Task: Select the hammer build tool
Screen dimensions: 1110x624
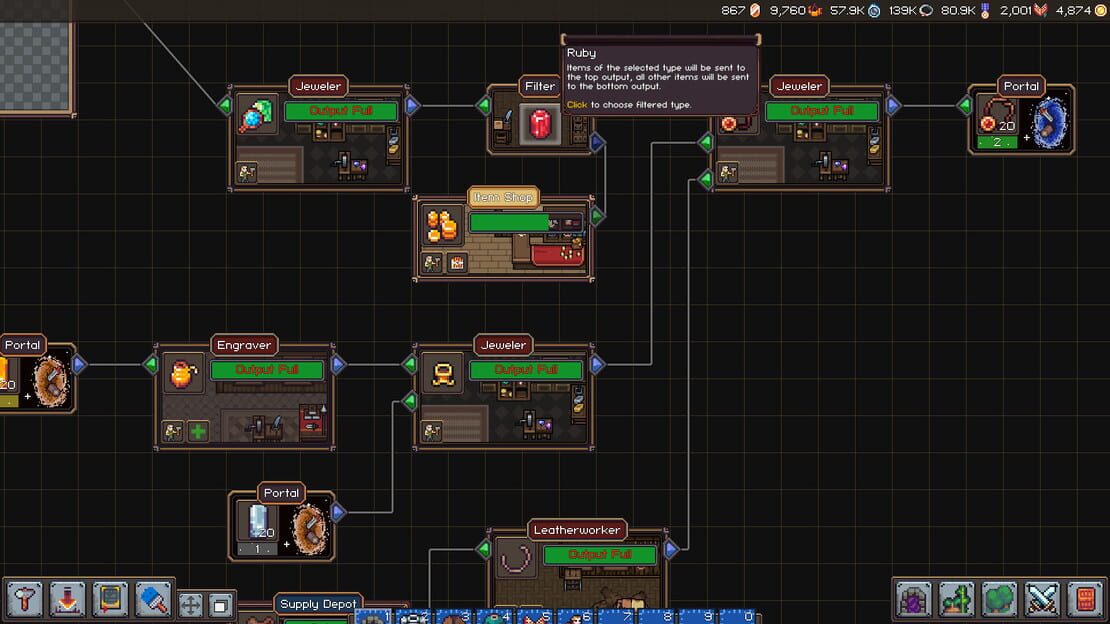Action: coord(25,600)
